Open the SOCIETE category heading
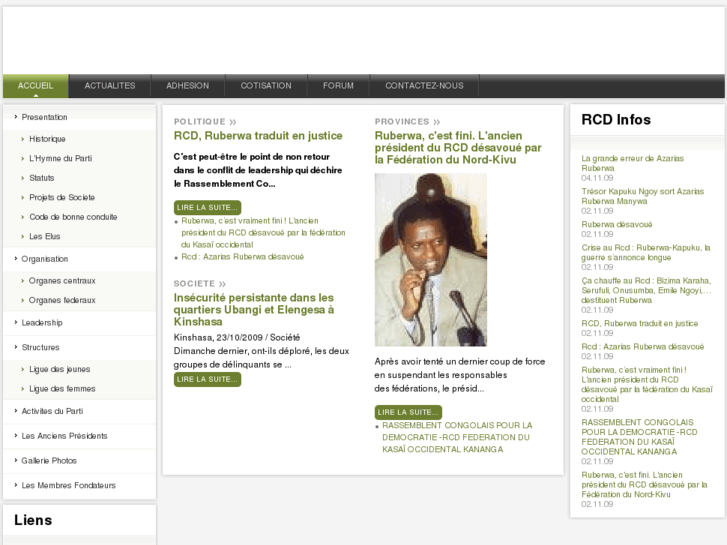The image size is (727, 545). click(199, 283)
